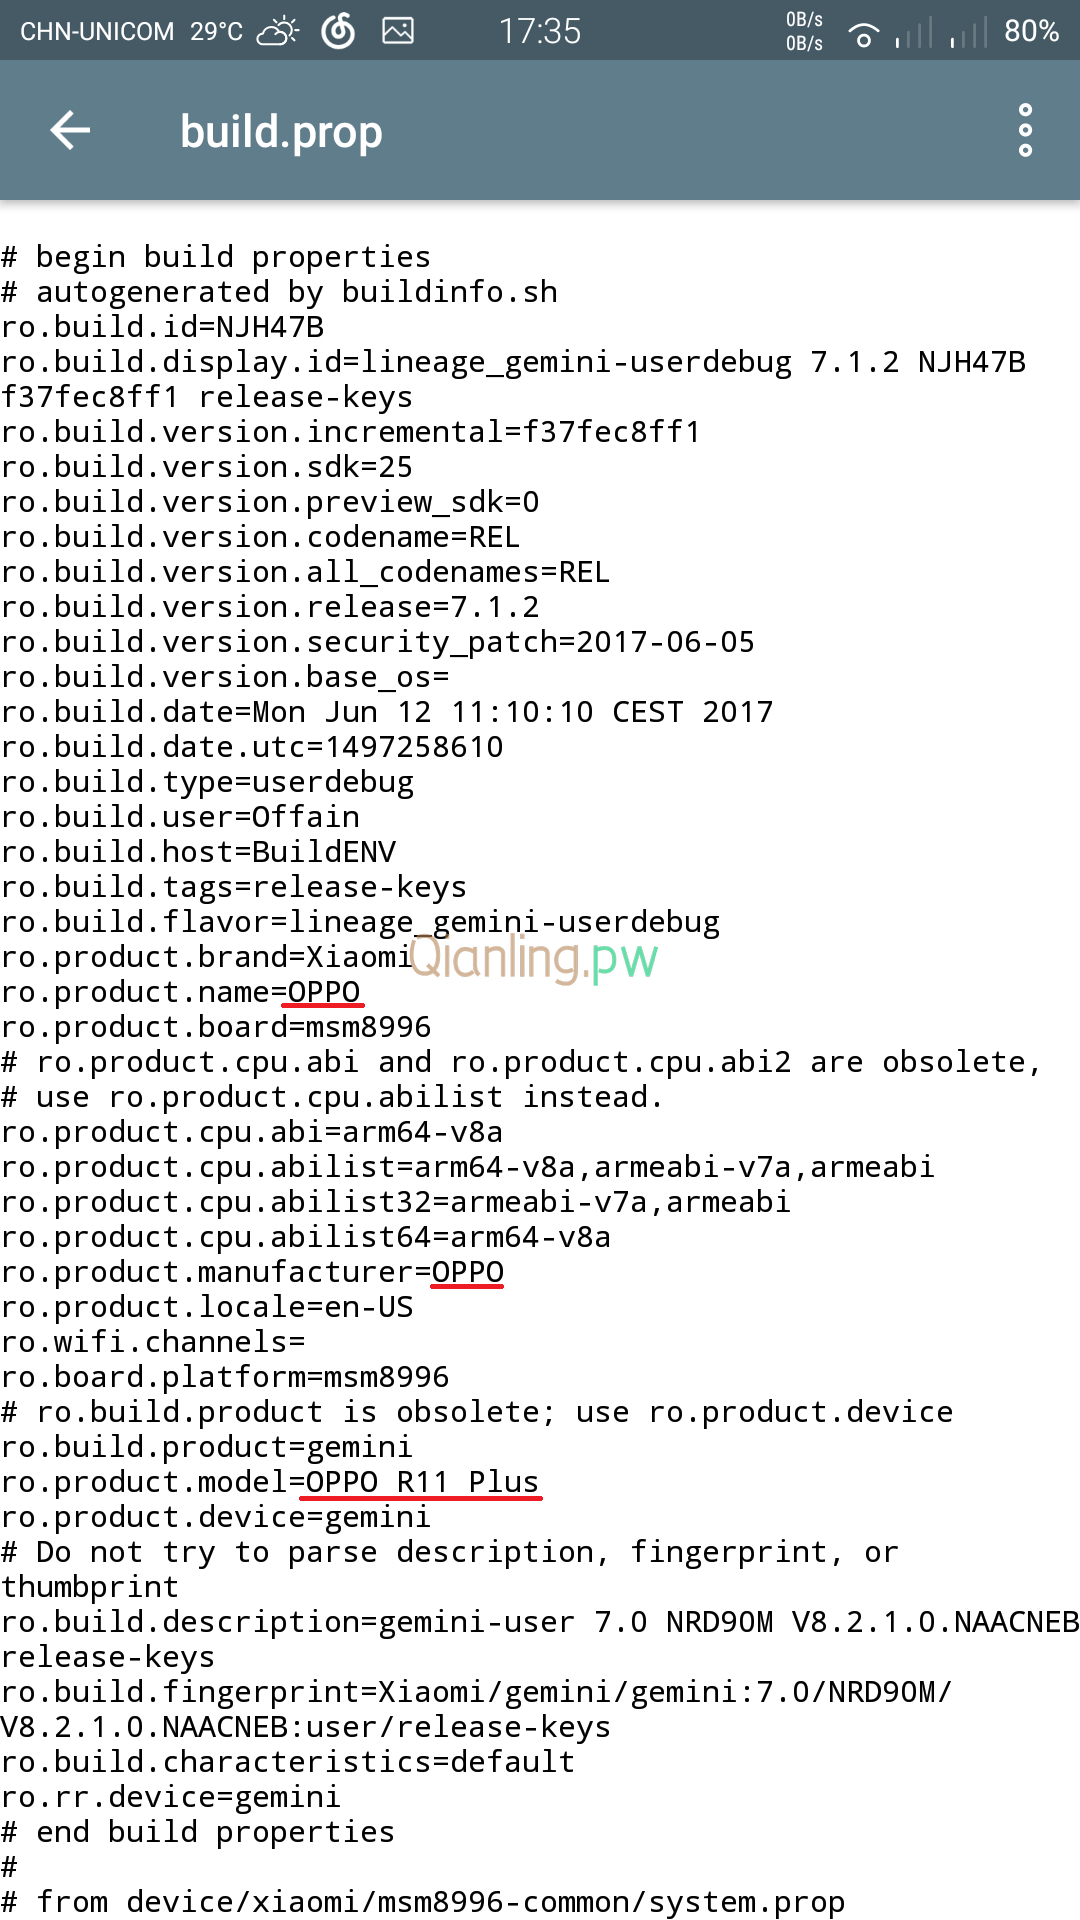Click the build.prop title text
Screen dimensions: 1080x1920
pyautogui.click(x=281, y=132)
